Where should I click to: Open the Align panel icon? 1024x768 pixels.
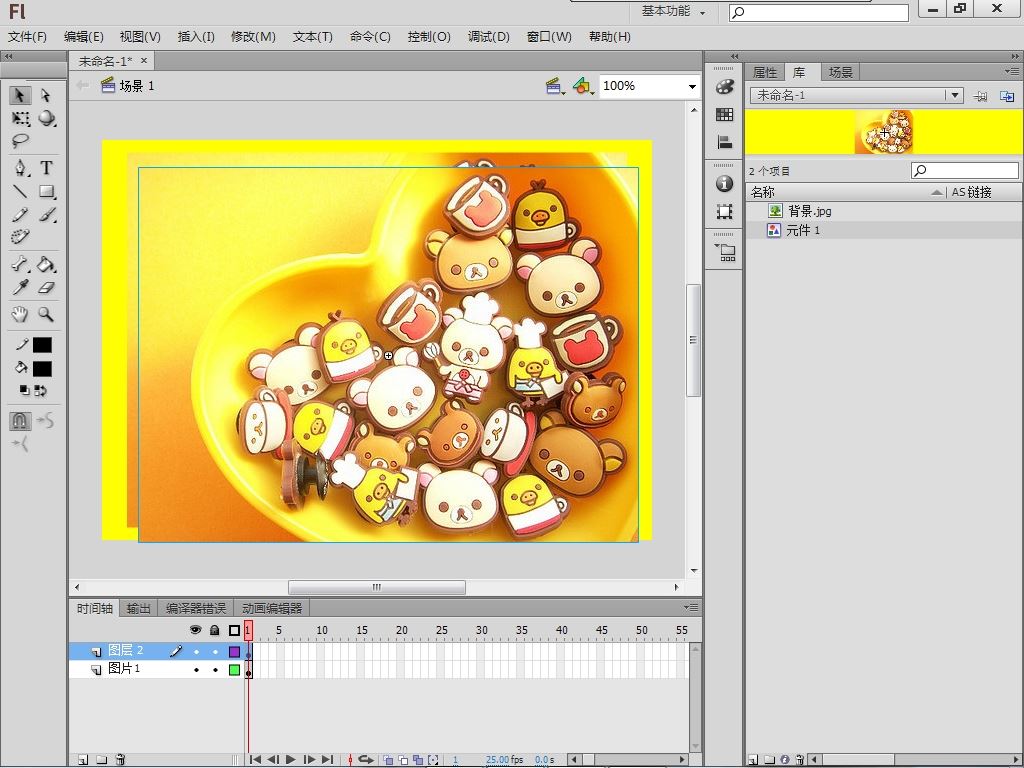[x=724, y=142]
